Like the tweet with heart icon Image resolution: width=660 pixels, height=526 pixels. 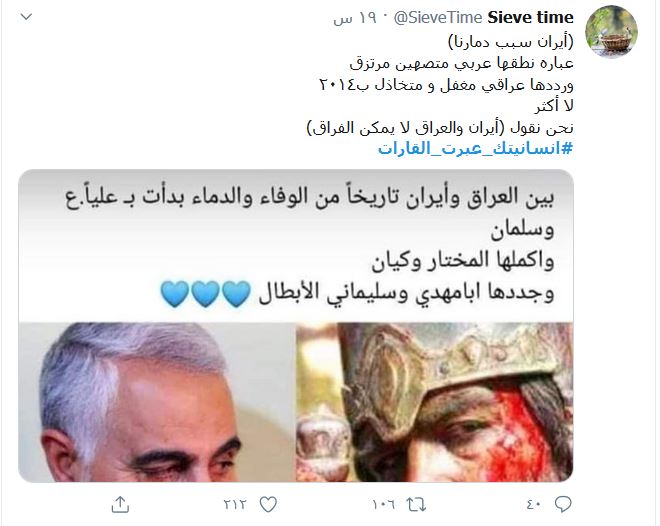268,504
